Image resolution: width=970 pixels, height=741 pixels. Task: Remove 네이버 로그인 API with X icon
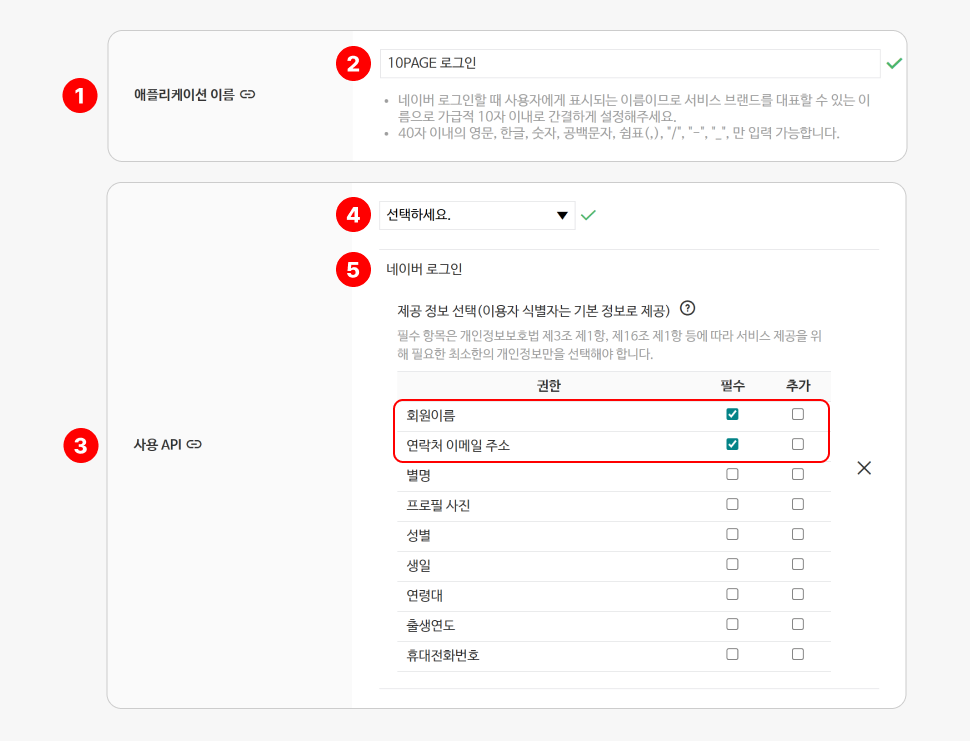click(x=864, y=468)
